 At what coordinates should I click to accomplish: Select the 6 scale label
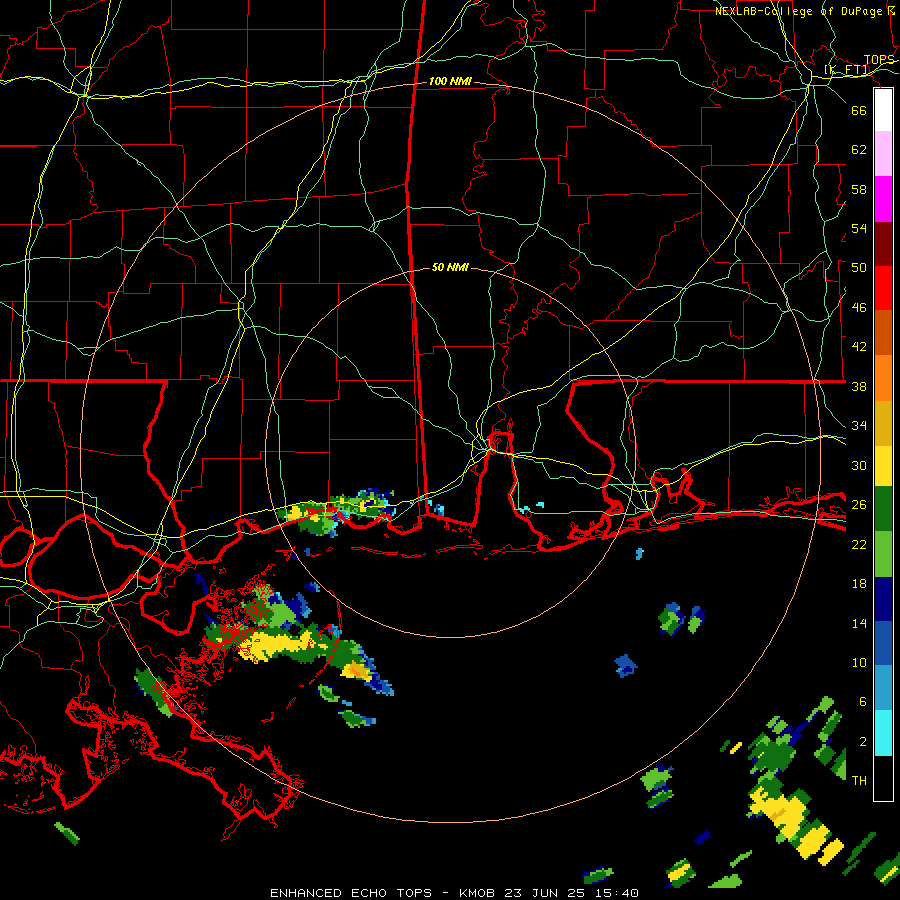click(x=863, y=702)
